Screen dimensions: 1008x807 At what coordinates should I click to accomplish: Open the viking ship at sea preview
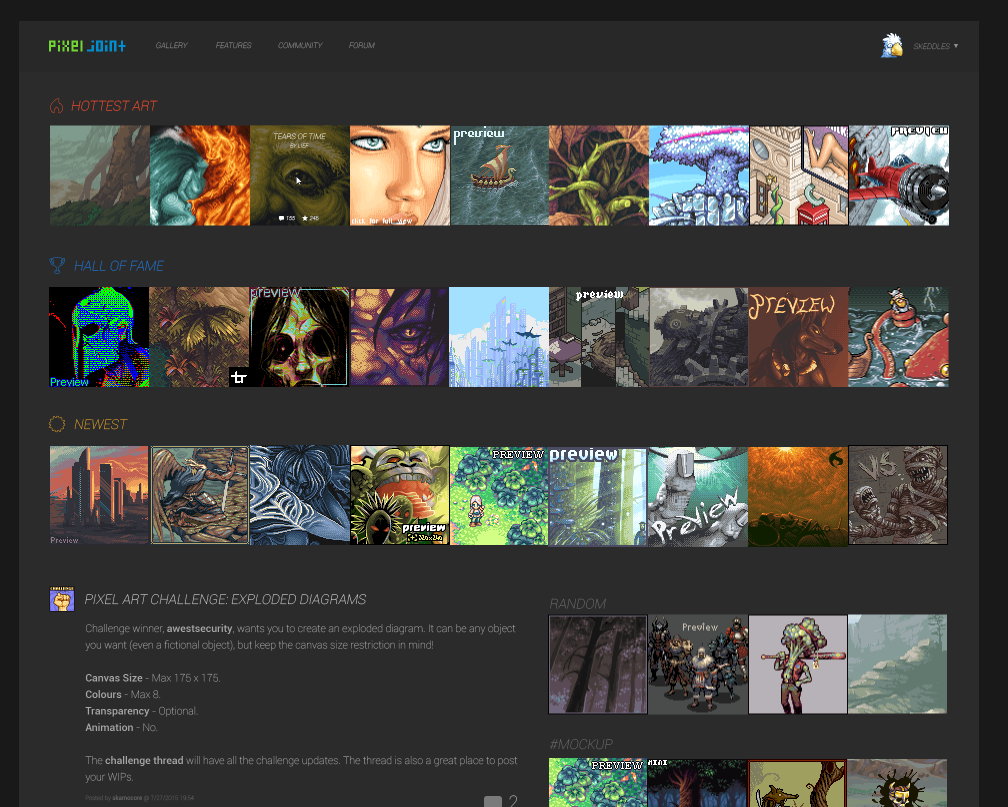[500, 176]
